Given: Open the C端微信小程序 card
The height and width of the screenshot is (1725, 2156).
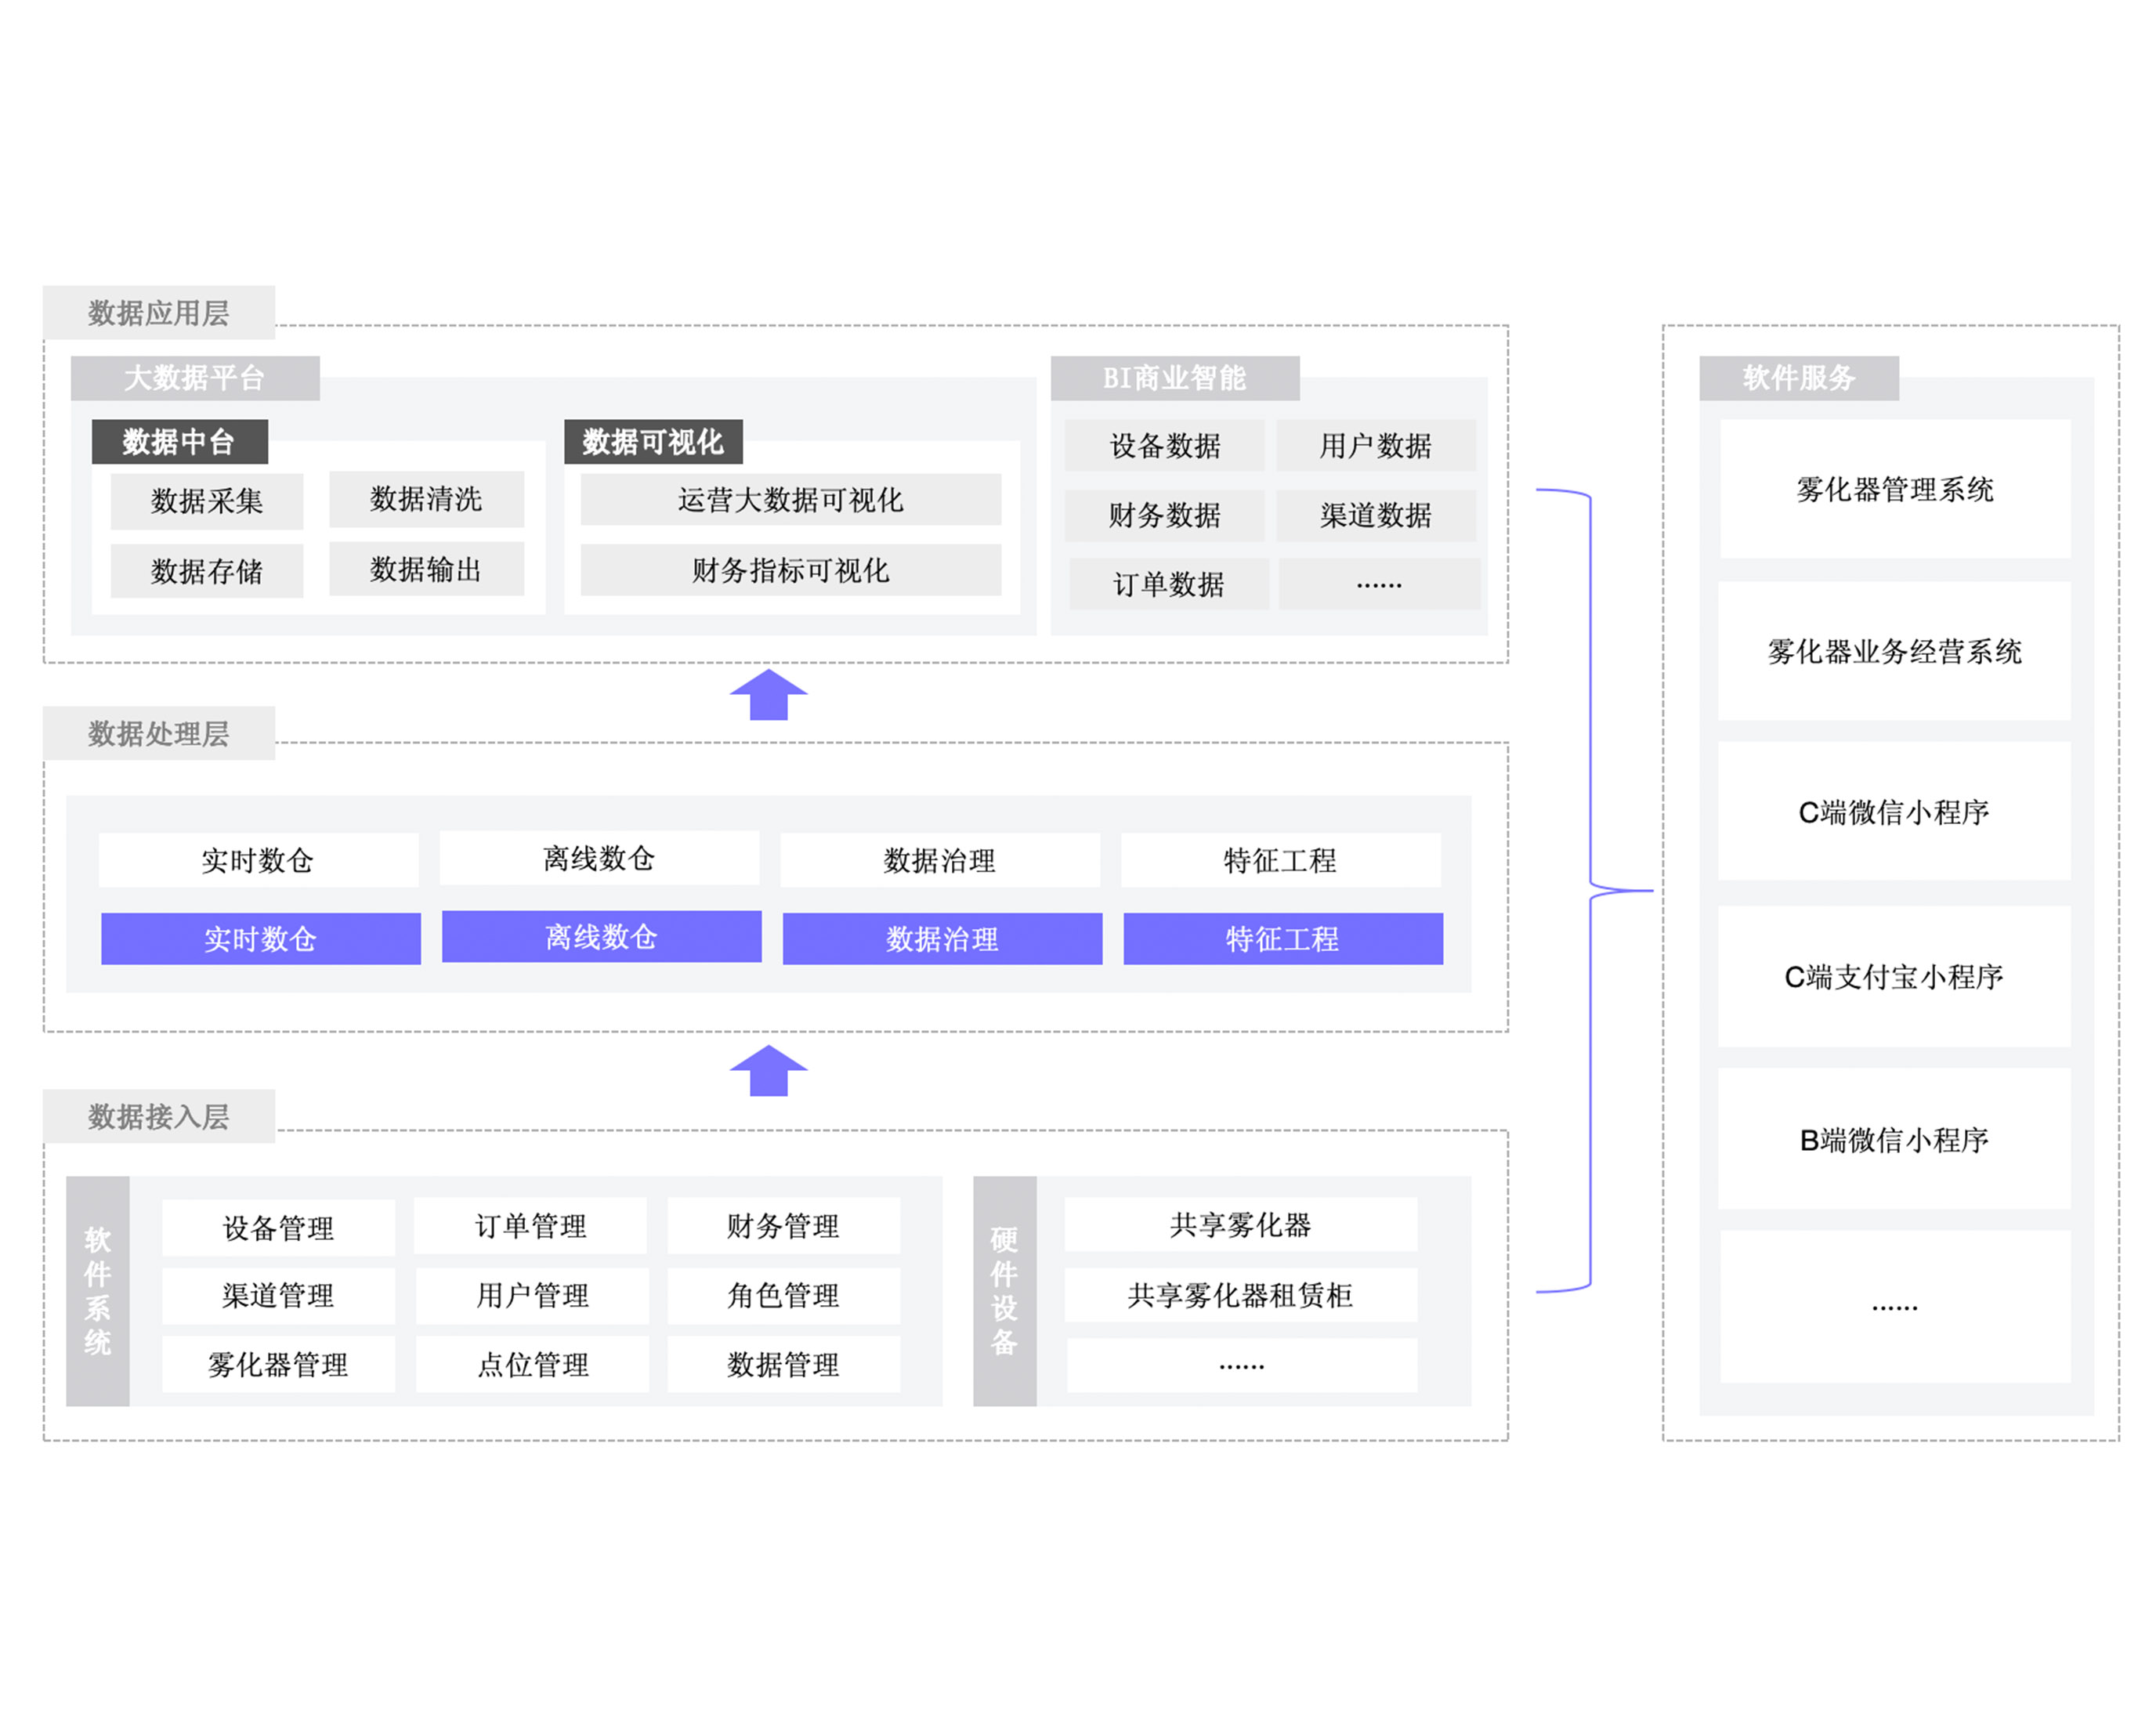Looking at the screenshot, I should pos(1895,812).
